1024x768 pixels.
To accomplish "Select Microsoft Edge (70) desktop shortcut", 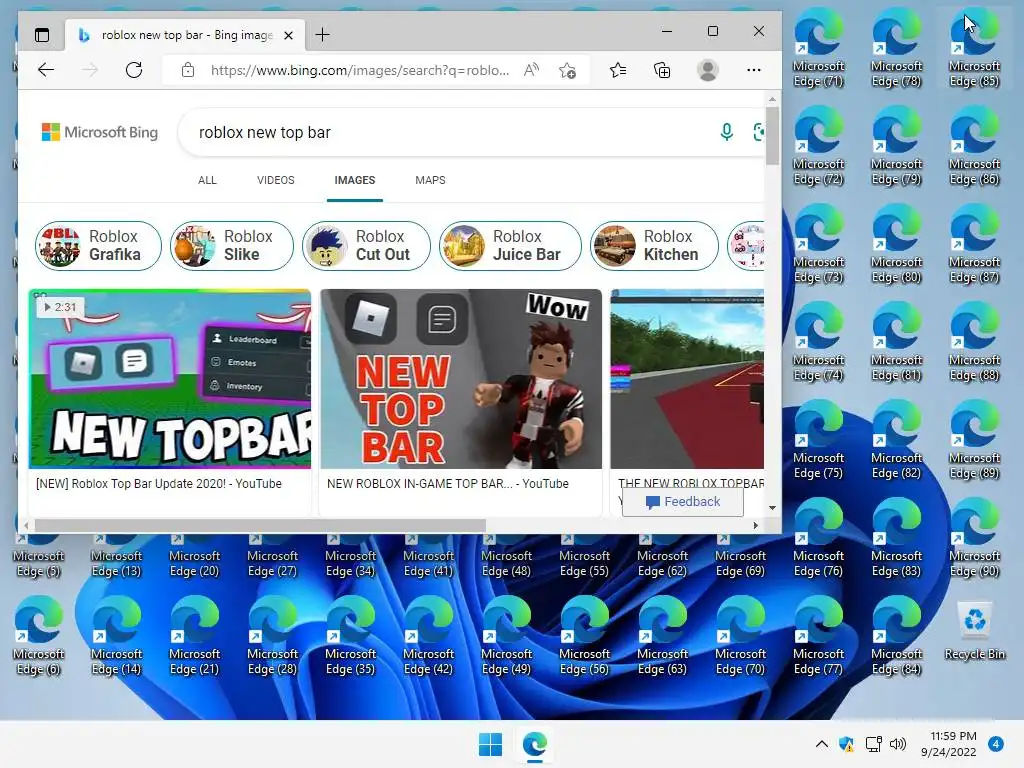I will click(x=740, y=635).
